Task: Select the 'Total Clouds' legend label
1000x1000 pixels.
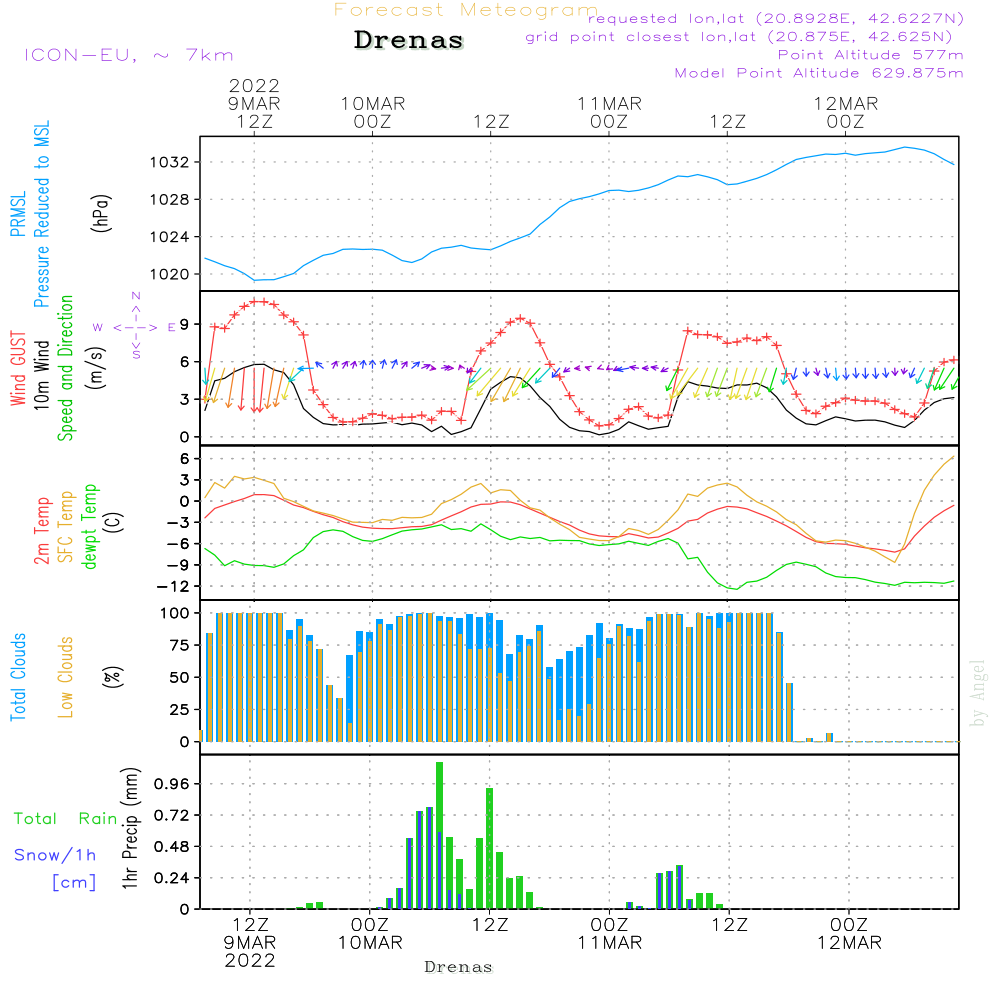Action: click(x=18, y=677)
